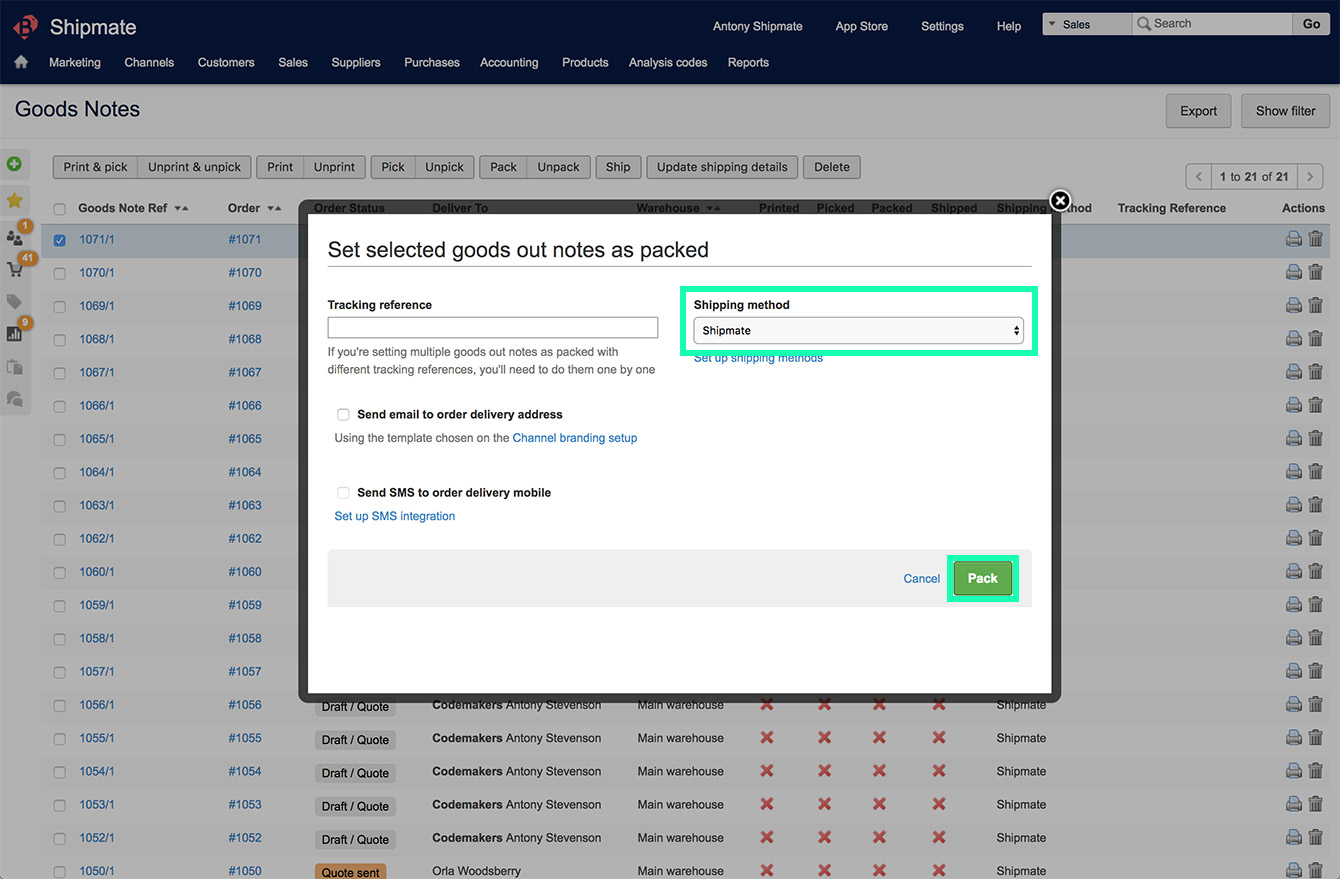1340x879 pixels.
Task: Open the Channels menu
Action: (149, 62)
